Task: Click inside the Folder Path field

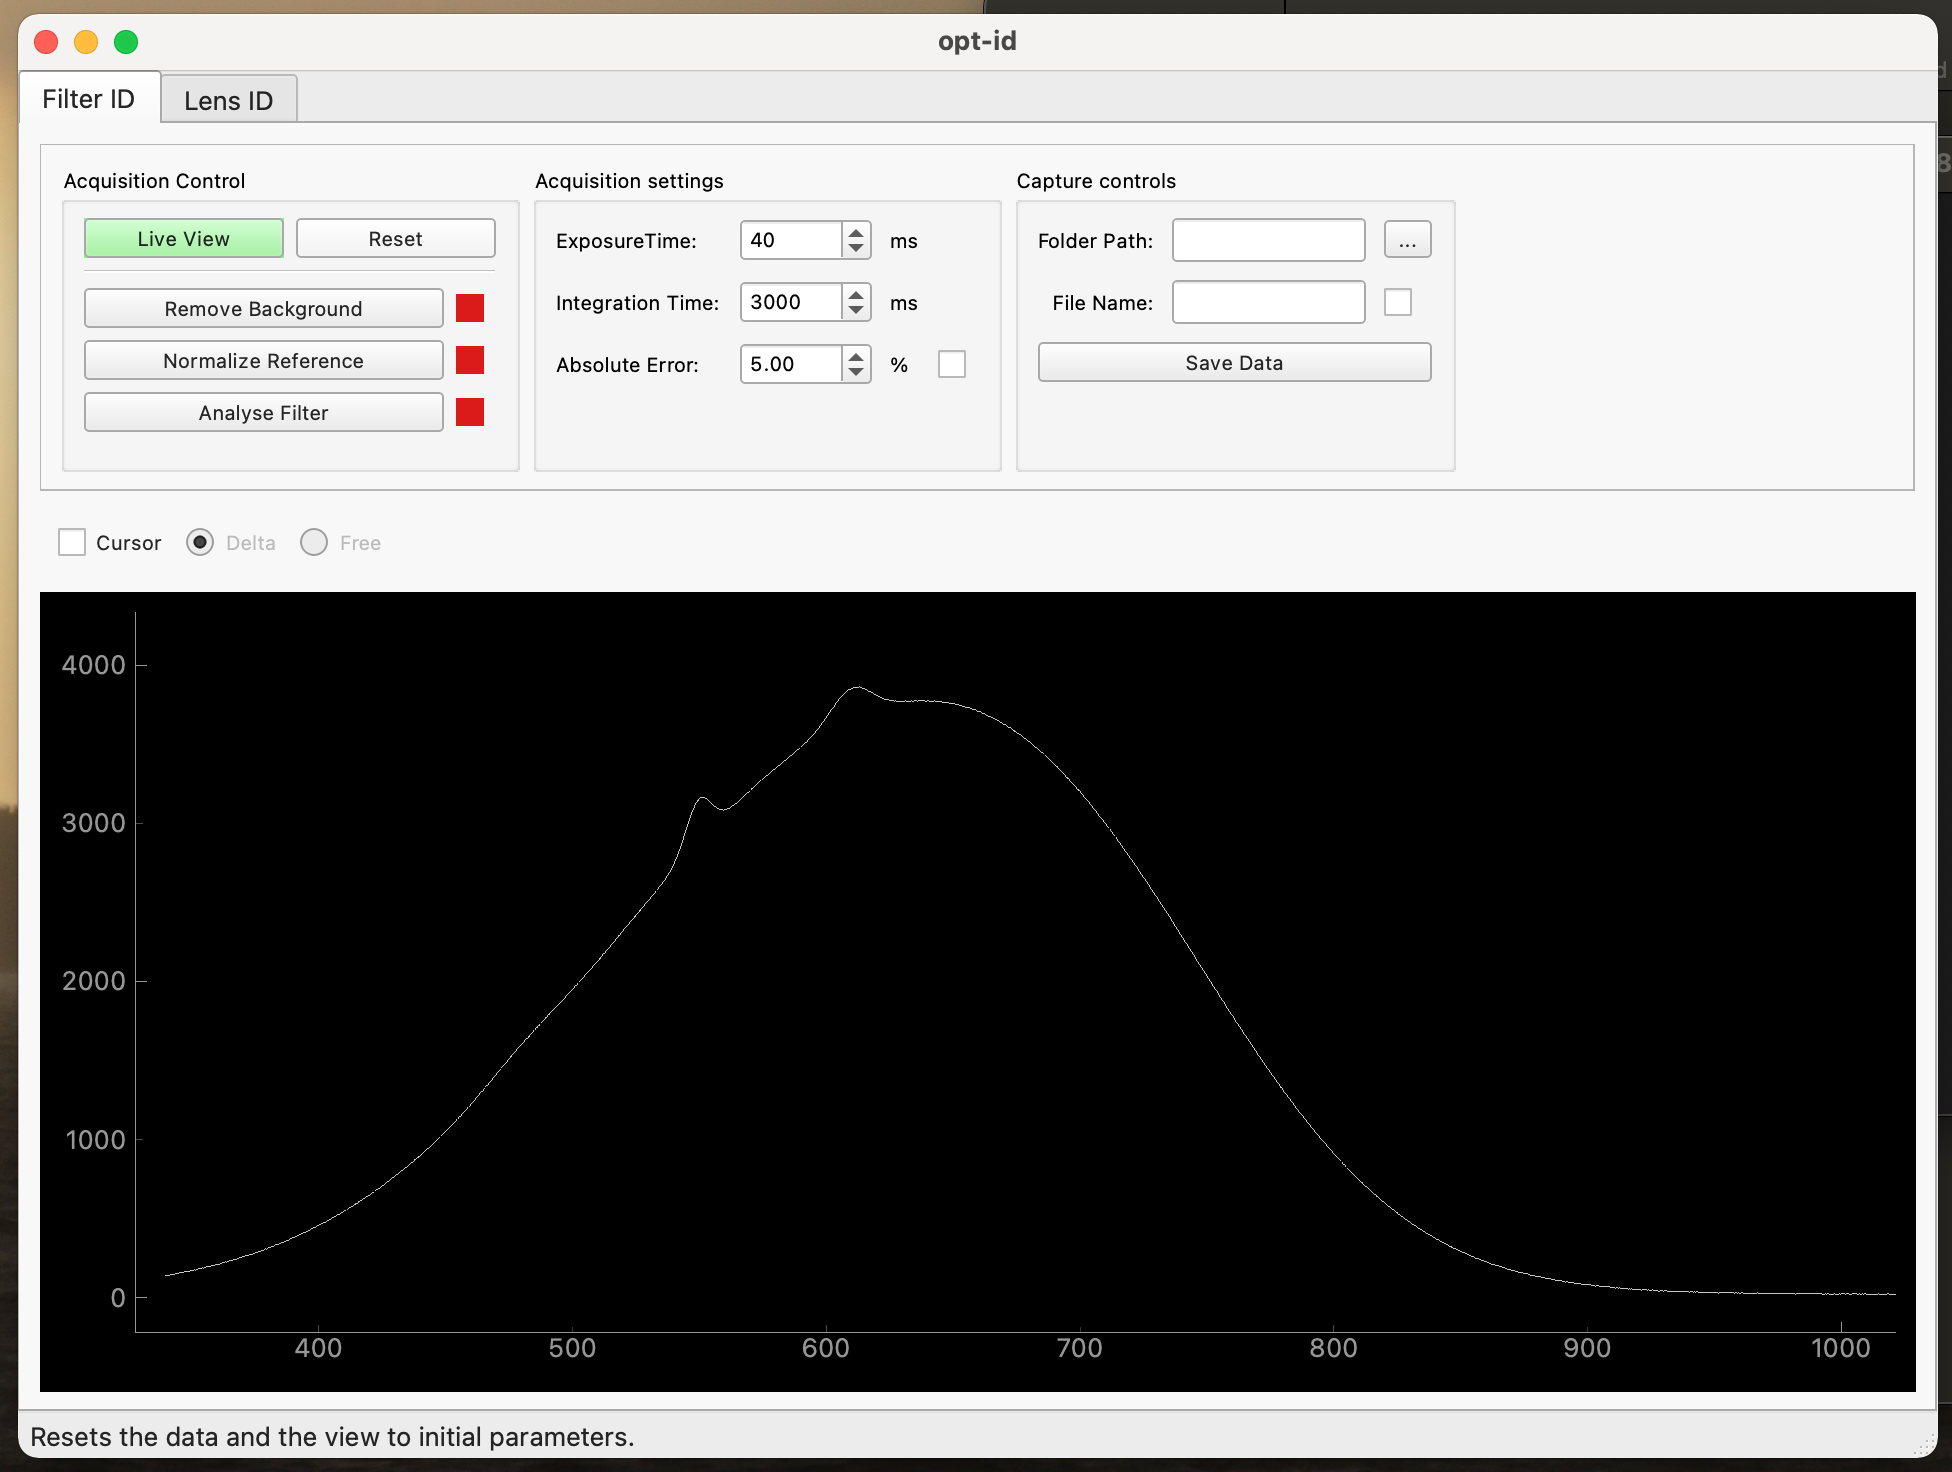Action: pos(1268,240)
